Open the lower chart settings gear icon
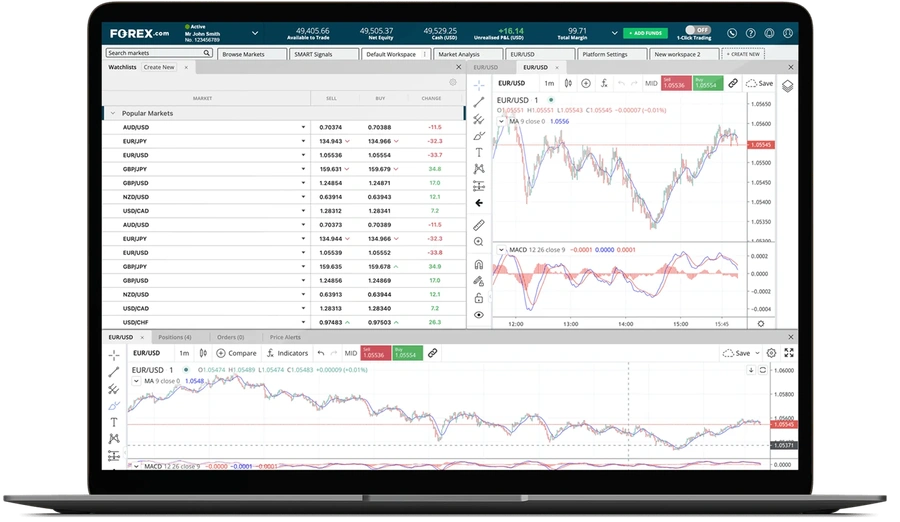This screenshot has height=522, width=900. pyautogui.click(x=771, y=353)
